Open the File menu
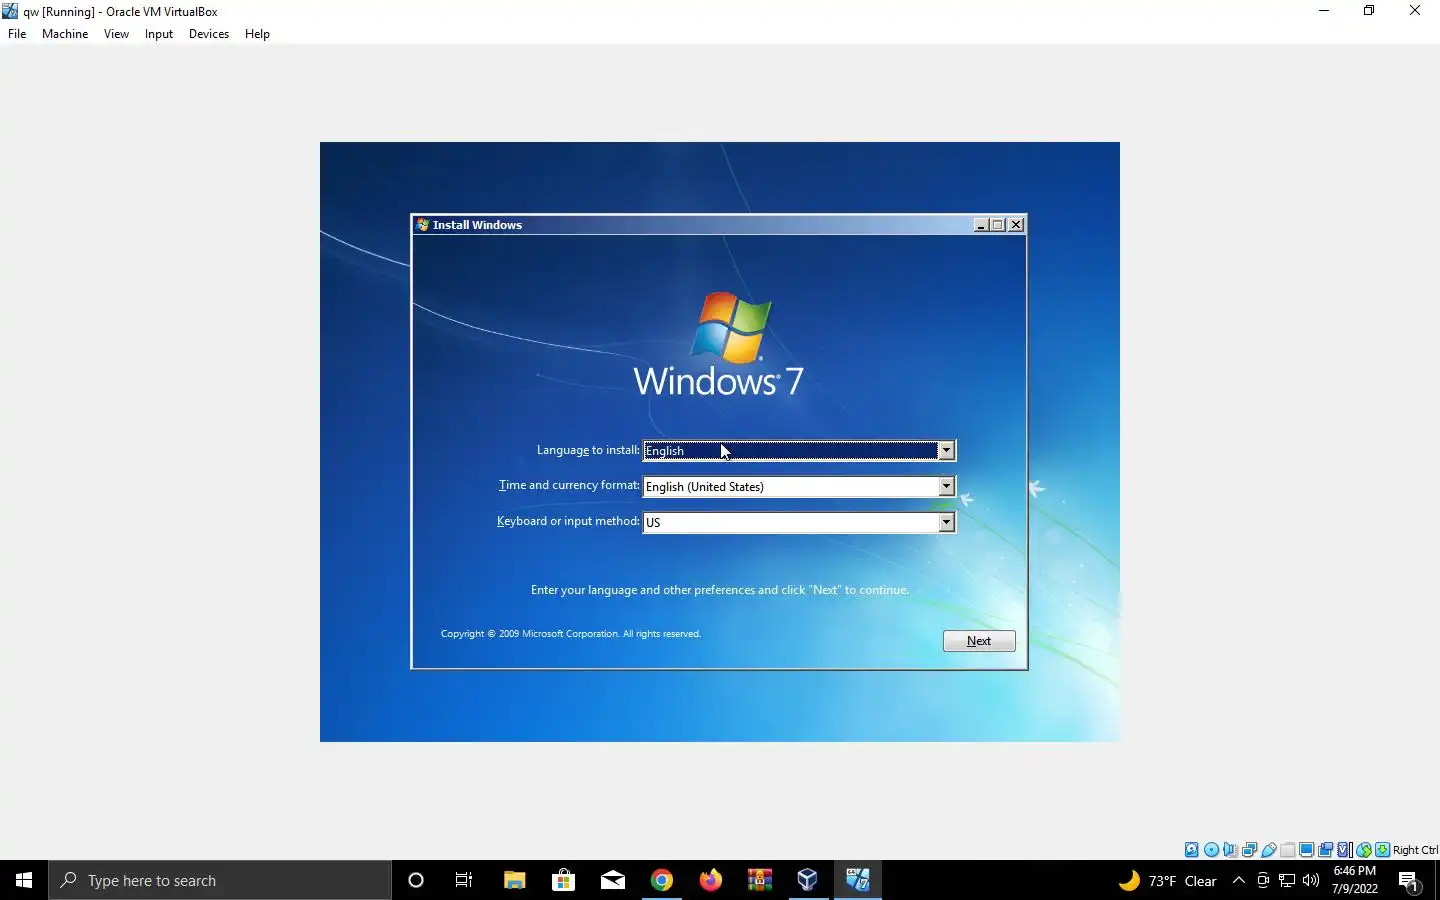 (x=17, y=34)
